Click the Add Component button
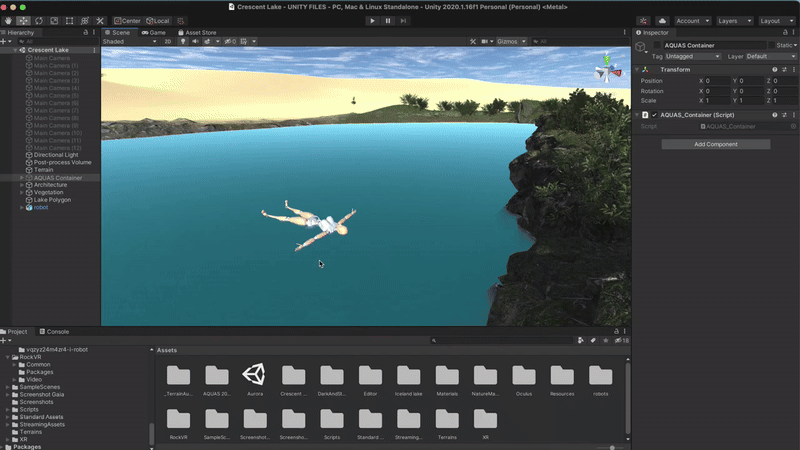Image resolution: width=800 pixels, height=450 pixels. 716,144
